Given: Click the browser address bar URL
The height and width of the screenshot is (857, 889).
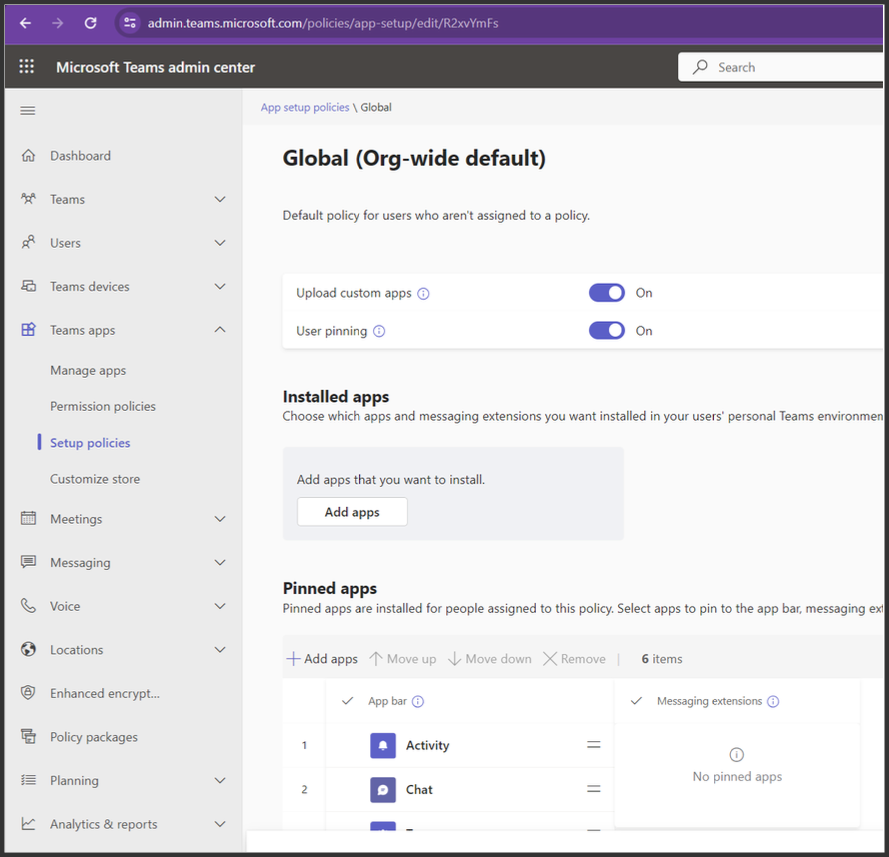Looking at the screenshot, I should (x=323, y=23).
